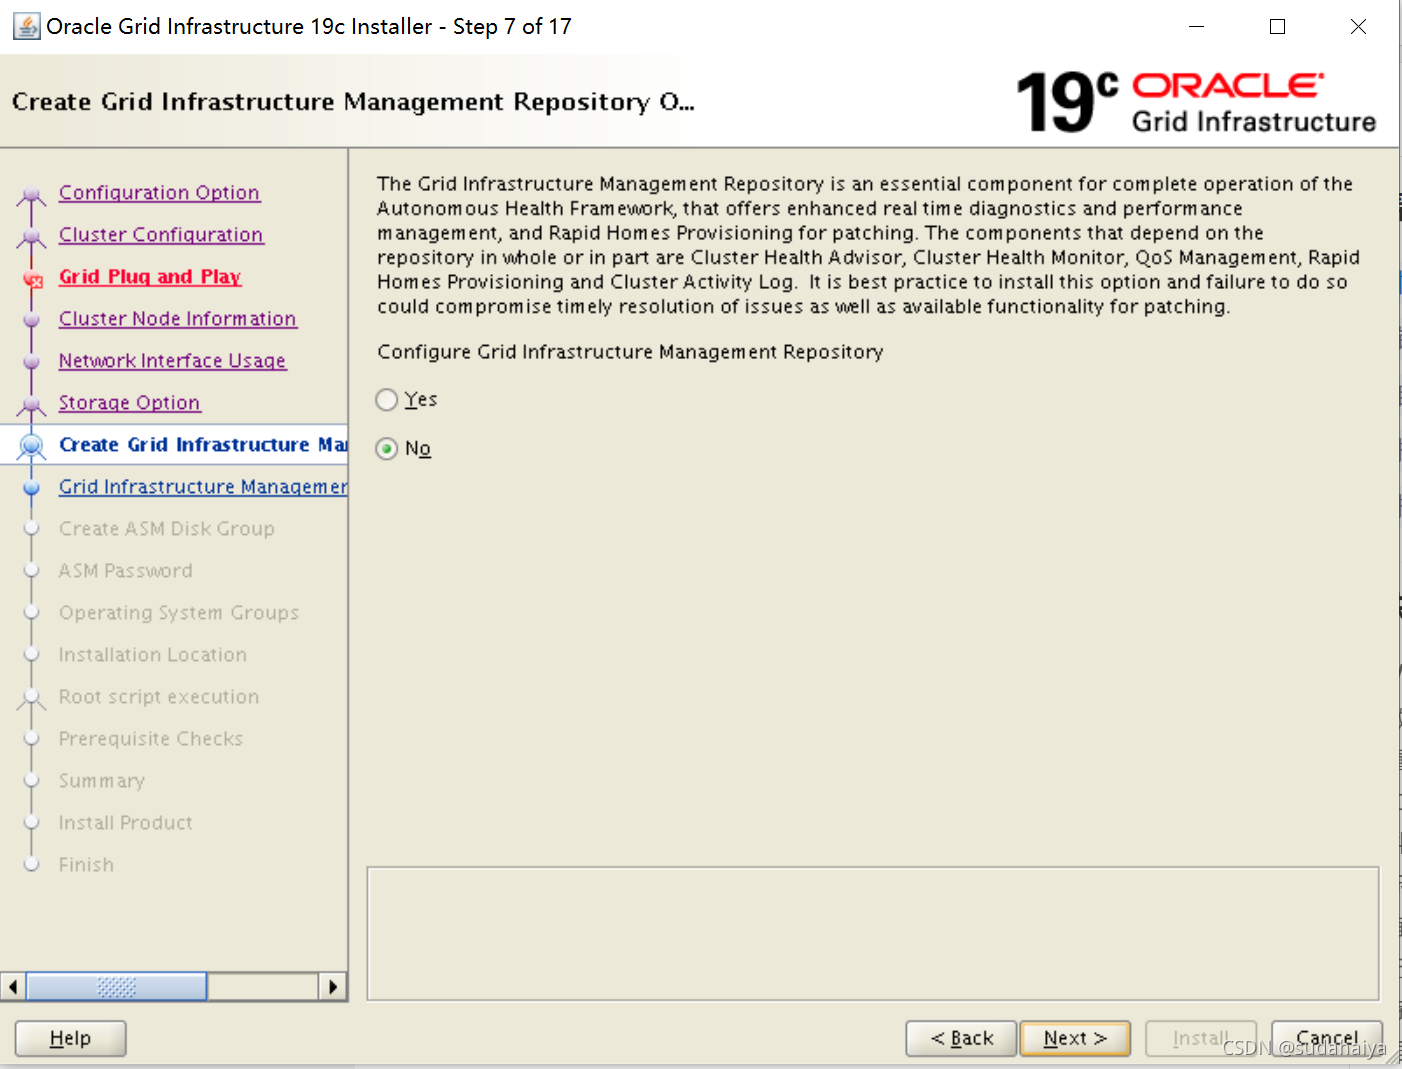Click the Oracle 19c Grid Infrastructure logo
Viewport: 1402px width, 1069px height.
pos(1196,102)
